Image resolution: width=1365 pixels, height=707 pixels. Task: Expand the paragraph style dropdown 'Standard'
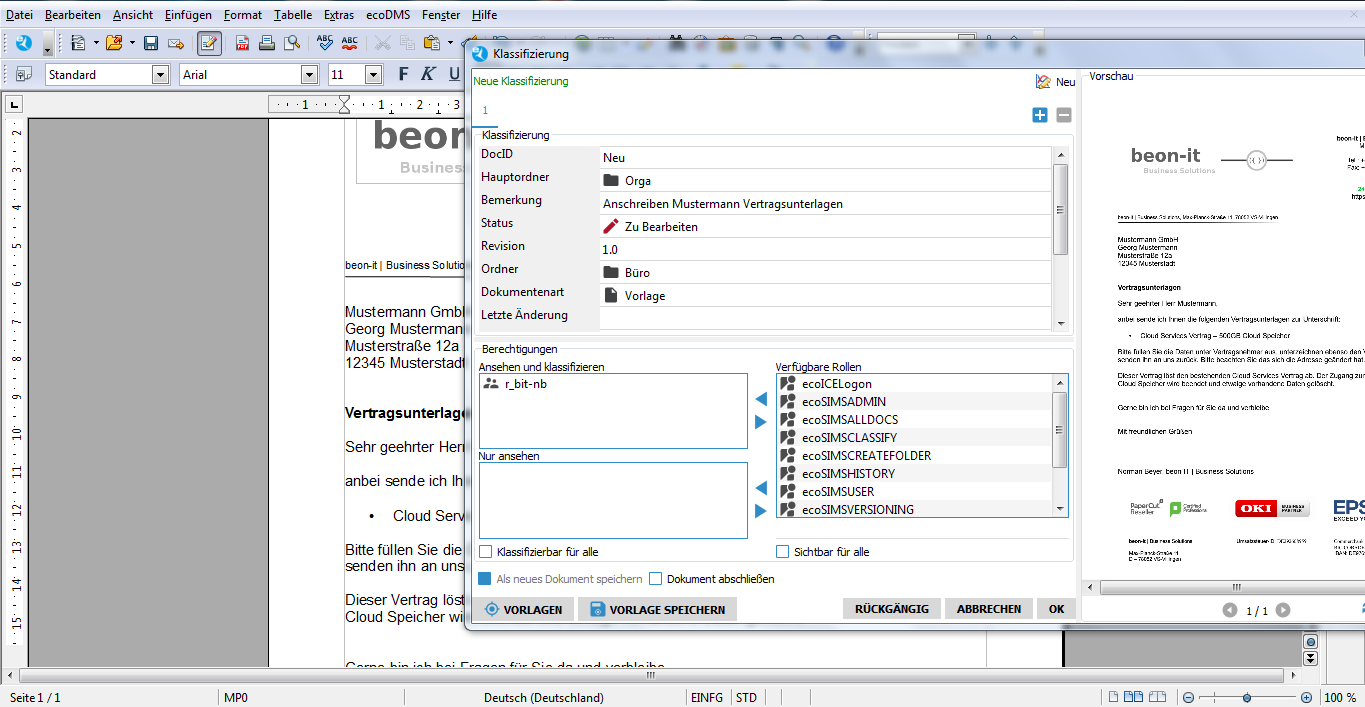point(160,75)
